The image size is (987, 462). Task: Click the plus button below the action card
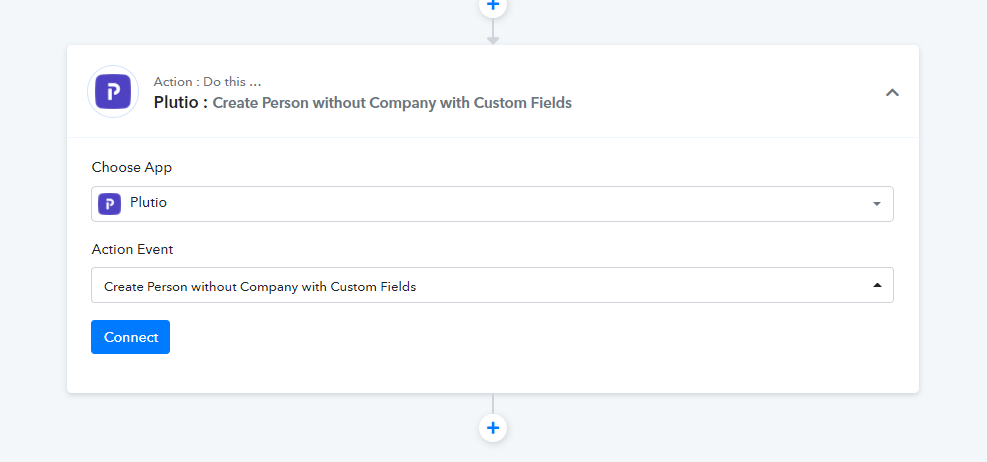493,428
